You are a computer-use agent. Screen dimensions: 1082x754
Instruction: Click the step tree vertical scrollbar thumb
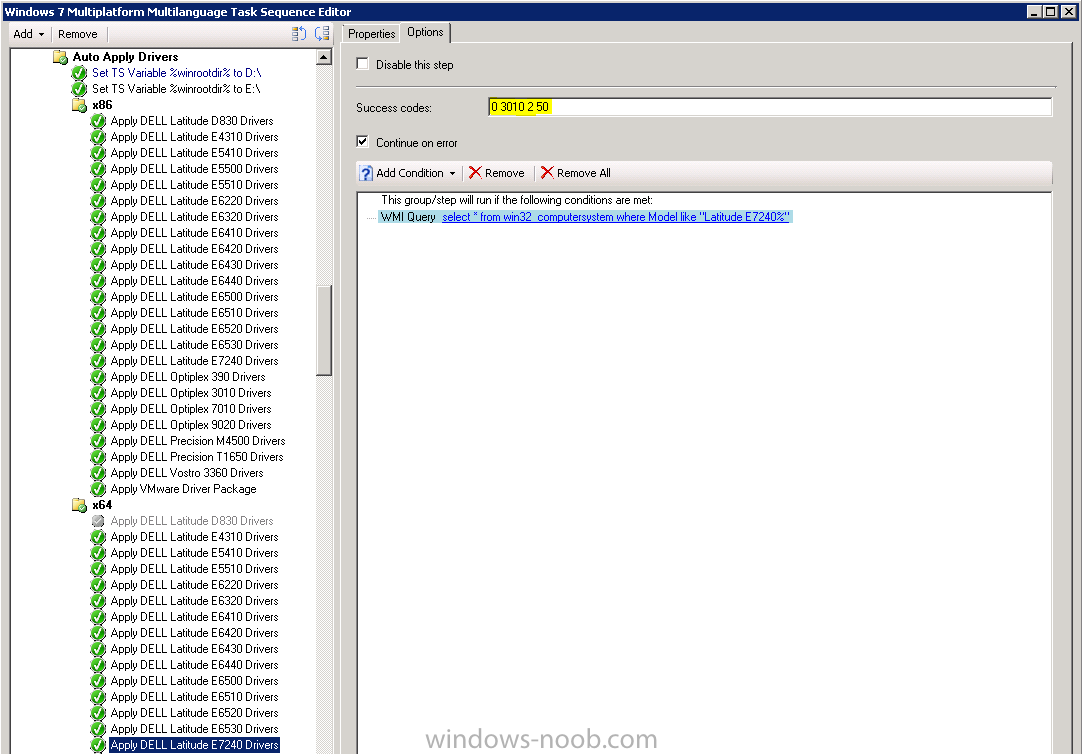click(x=324, y=330)
